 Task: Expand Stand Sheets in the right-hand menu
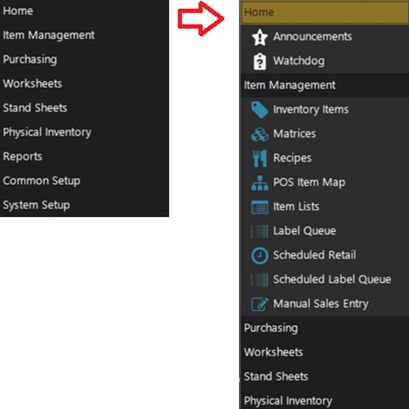point(325,377)
